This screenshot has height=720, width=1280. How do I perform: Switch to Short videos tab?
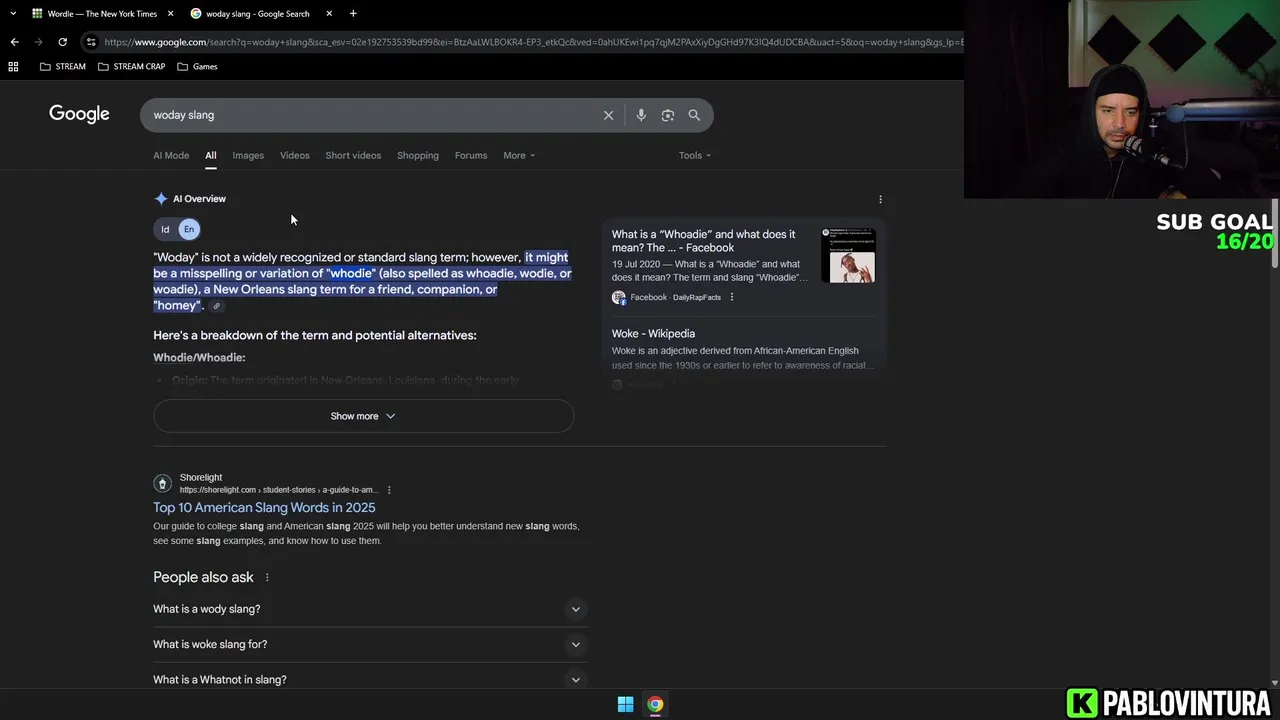353,155
